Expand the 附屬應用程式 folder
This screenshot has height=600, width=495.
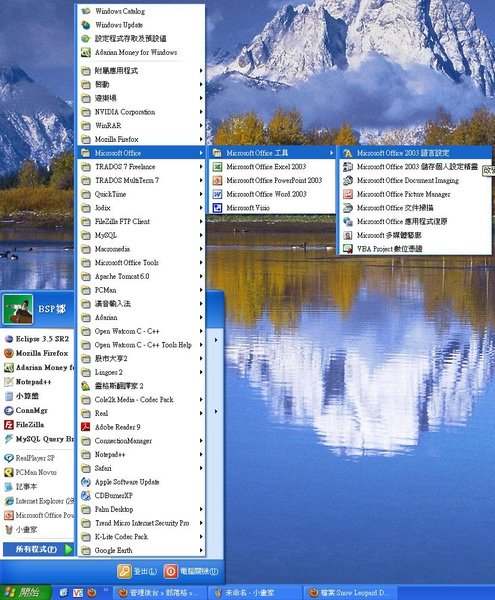pyautogui.click(x=141, y=70)
